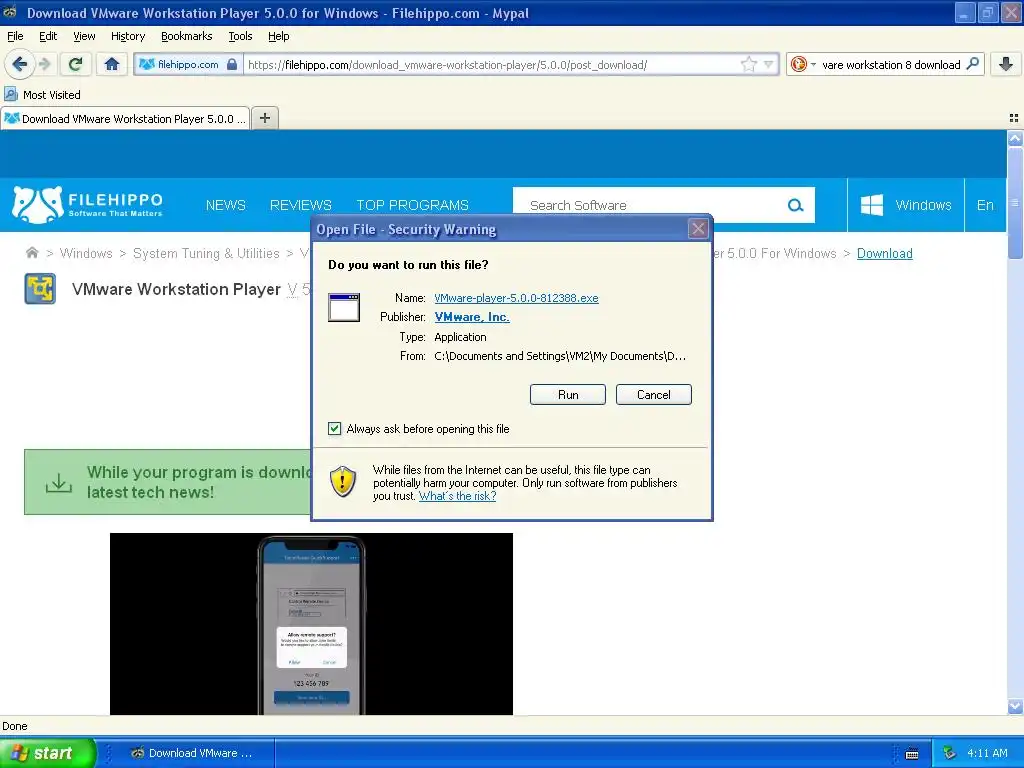Open System Tuning & Utilities breadcrumb

pos(206,253)
